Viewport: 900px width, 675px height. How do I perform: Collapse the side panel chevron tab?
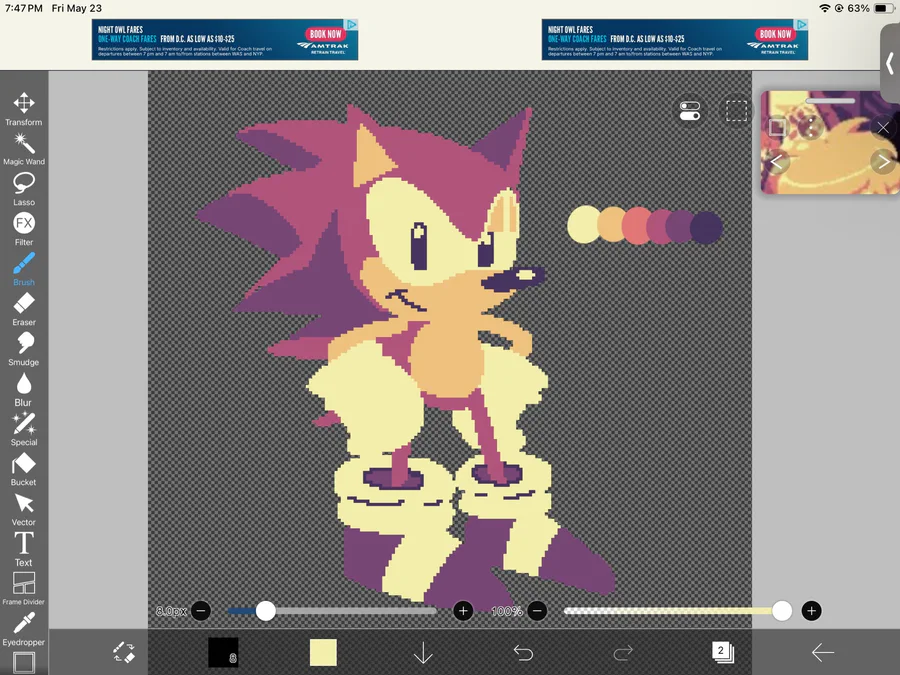pyautogui.click(x=890, y=63)
